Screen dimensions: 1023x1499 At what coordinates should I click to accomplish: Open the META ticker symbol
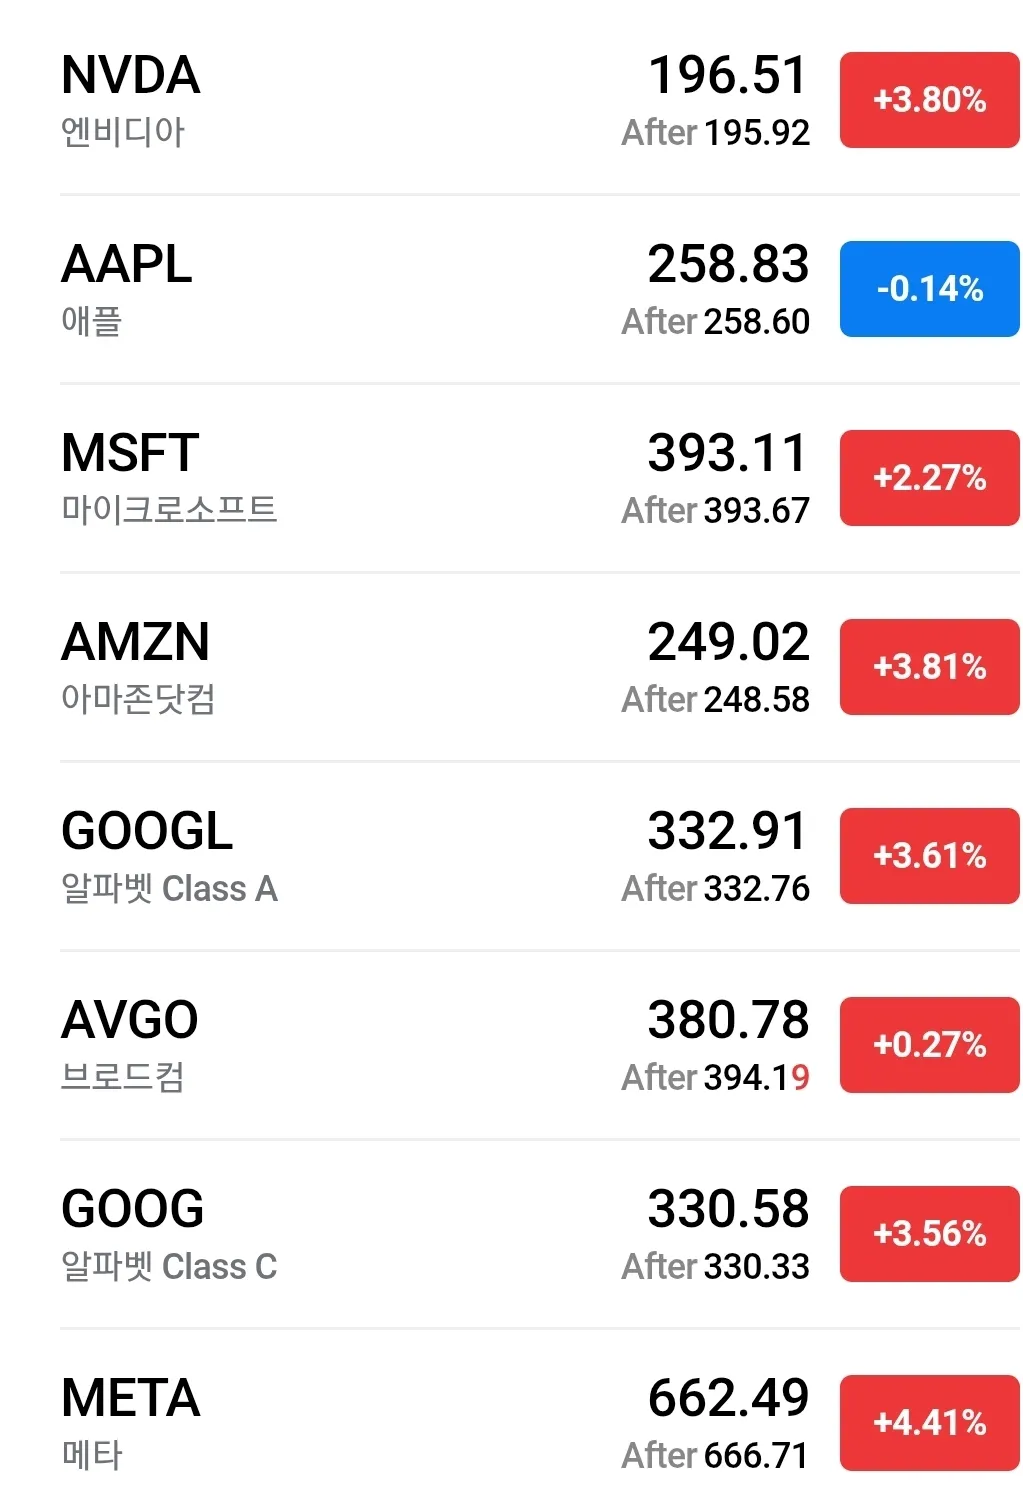tap(131, 1399)
